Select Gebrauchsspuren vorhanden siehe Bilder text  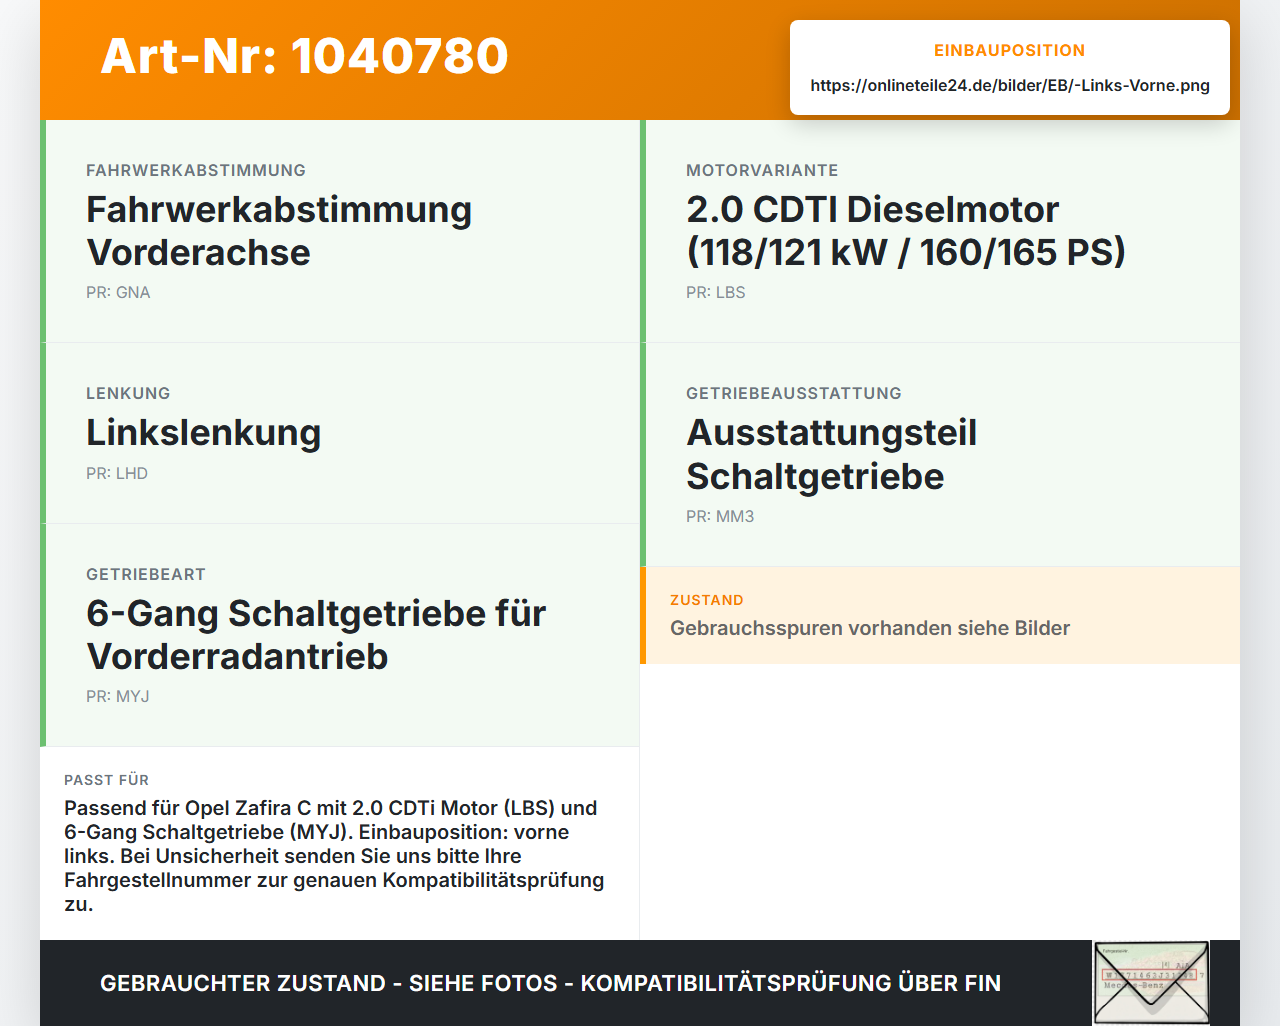click(x=870, y=628)
